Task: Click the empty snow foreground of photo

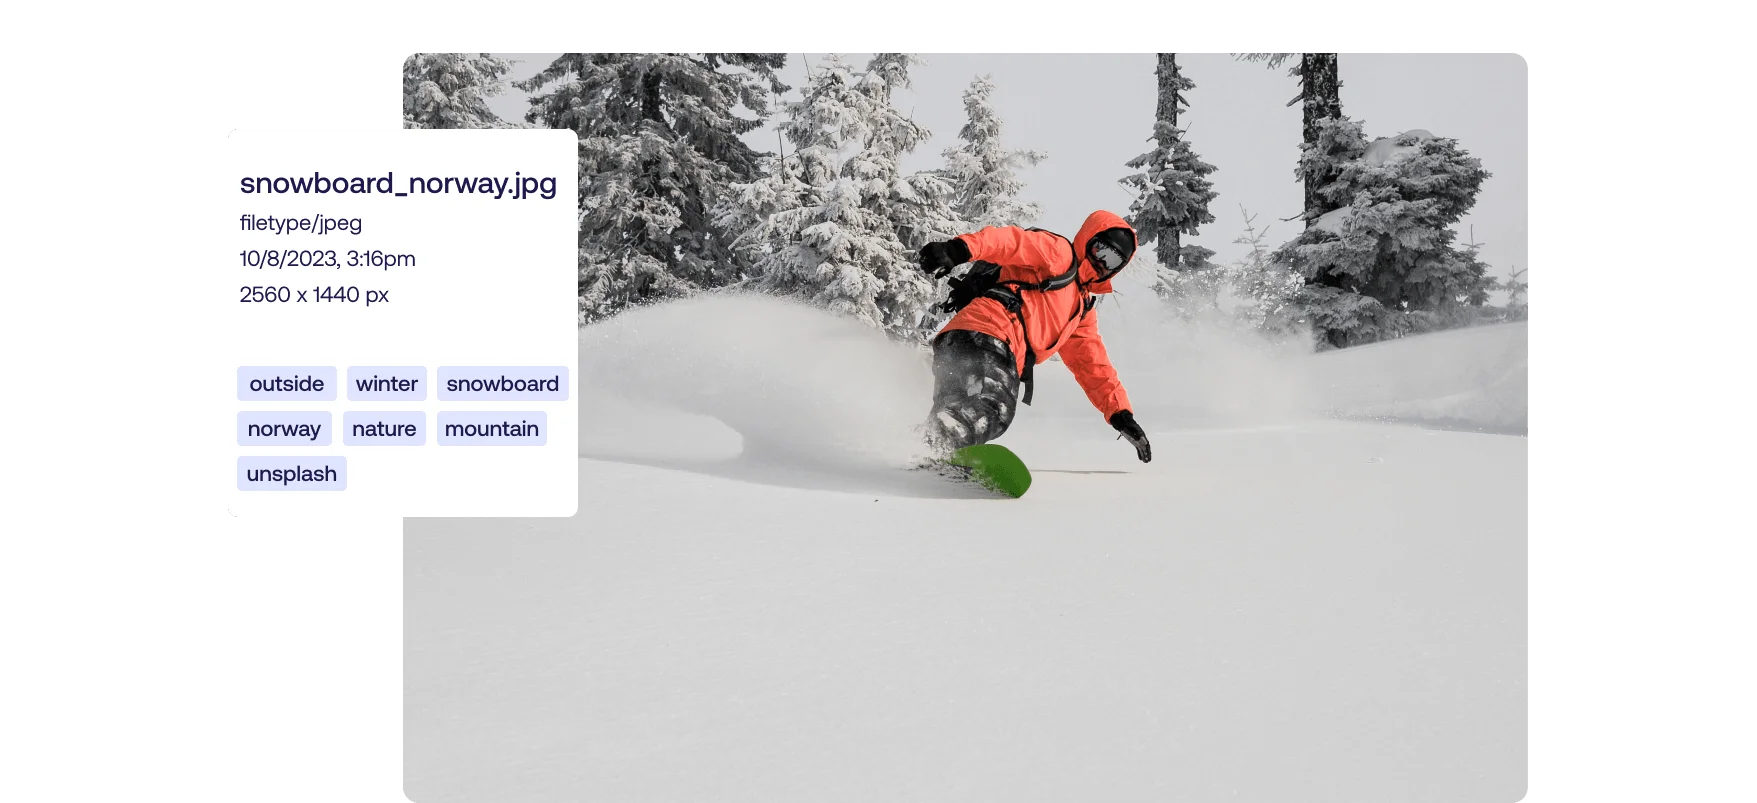Action: coord(965,650)
